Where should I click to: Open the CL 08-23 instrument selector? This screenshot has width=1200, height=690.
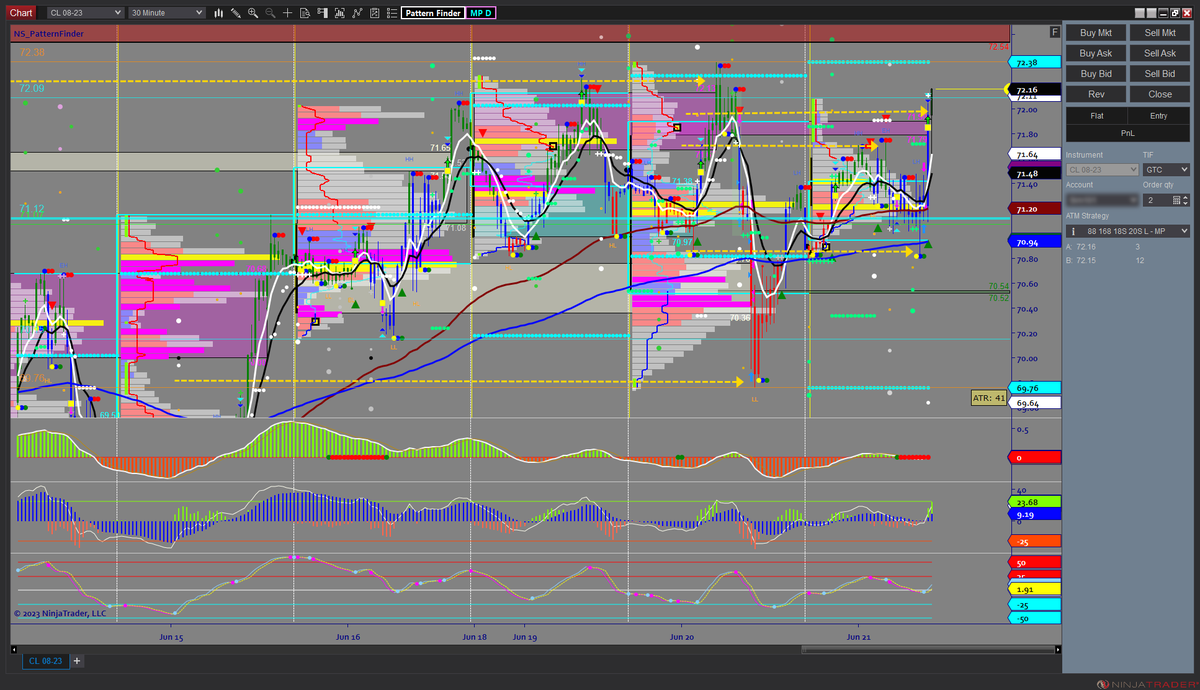point(85,13)
